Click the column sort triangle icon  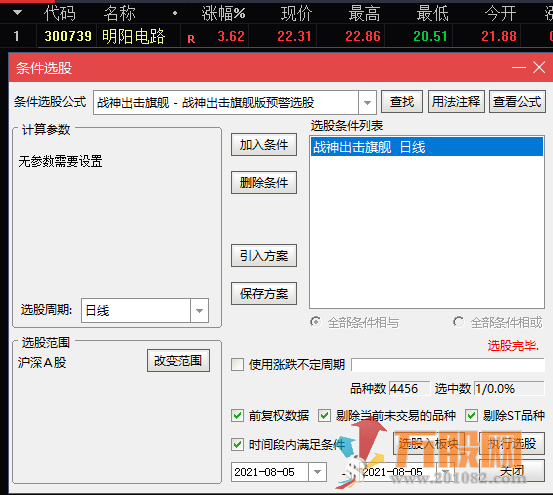click(x=17, y=13)
